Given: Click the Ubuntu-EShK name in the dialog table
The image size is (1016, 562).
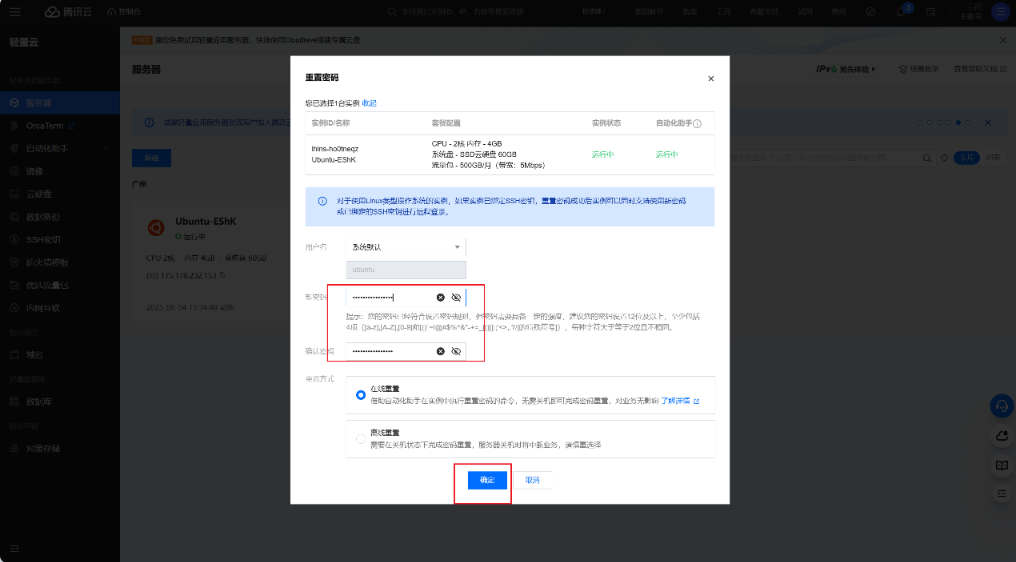Looking at the screenshot, I should pos(333,159).
